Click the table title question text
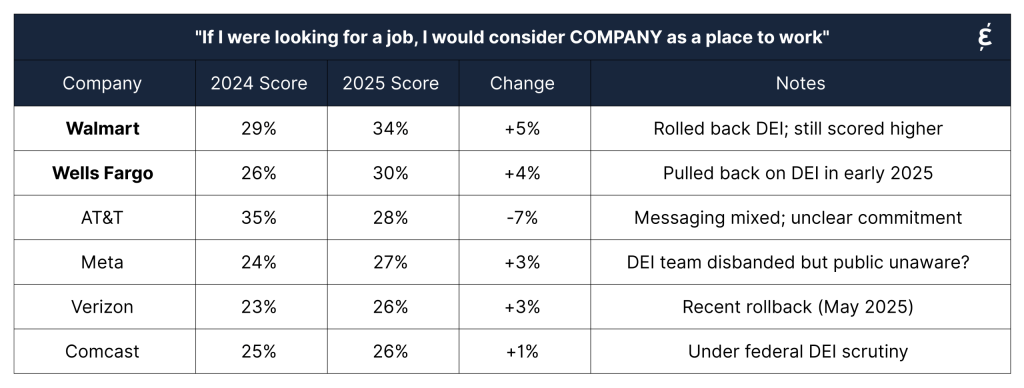 tap(512, 37)
